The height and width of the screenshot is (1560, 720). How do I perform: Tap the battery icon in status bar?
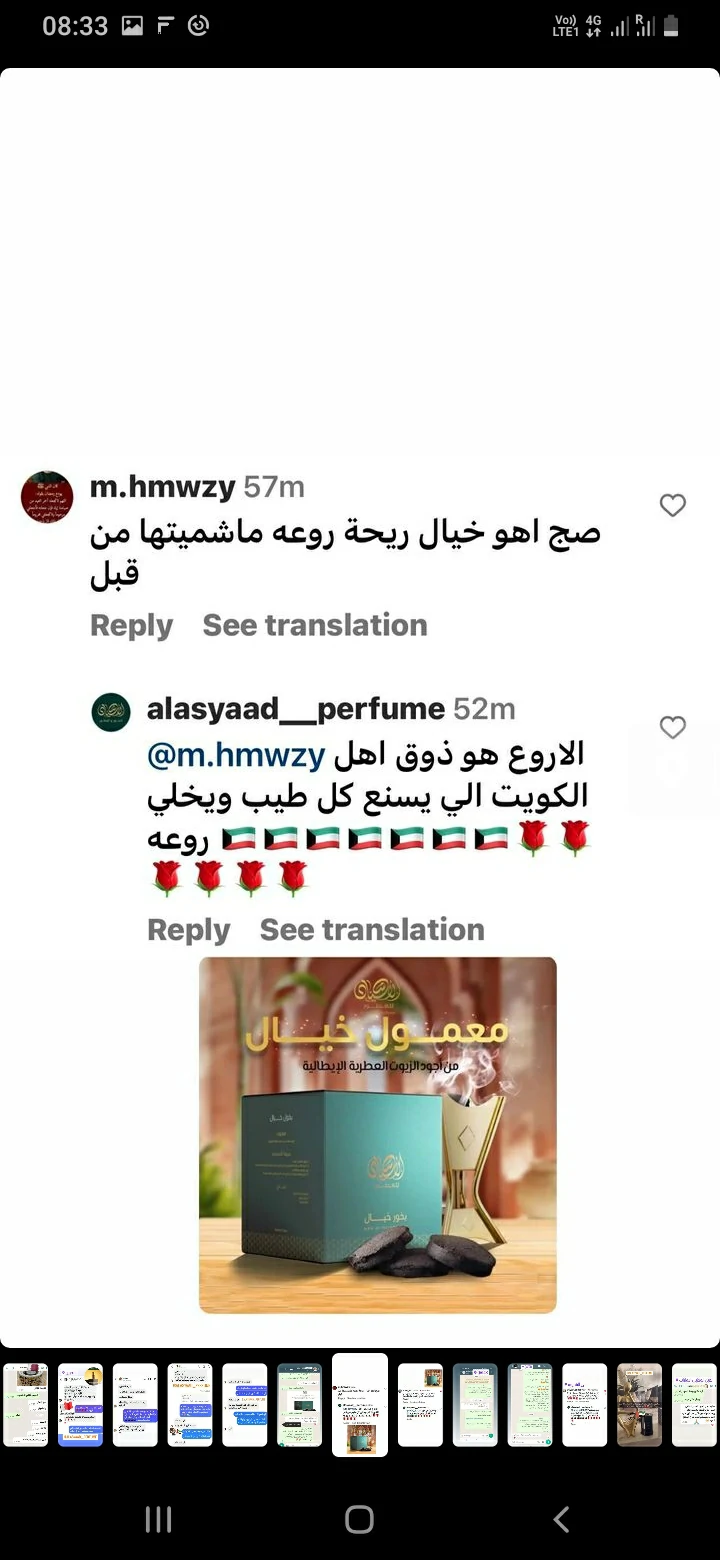[672, 26]
